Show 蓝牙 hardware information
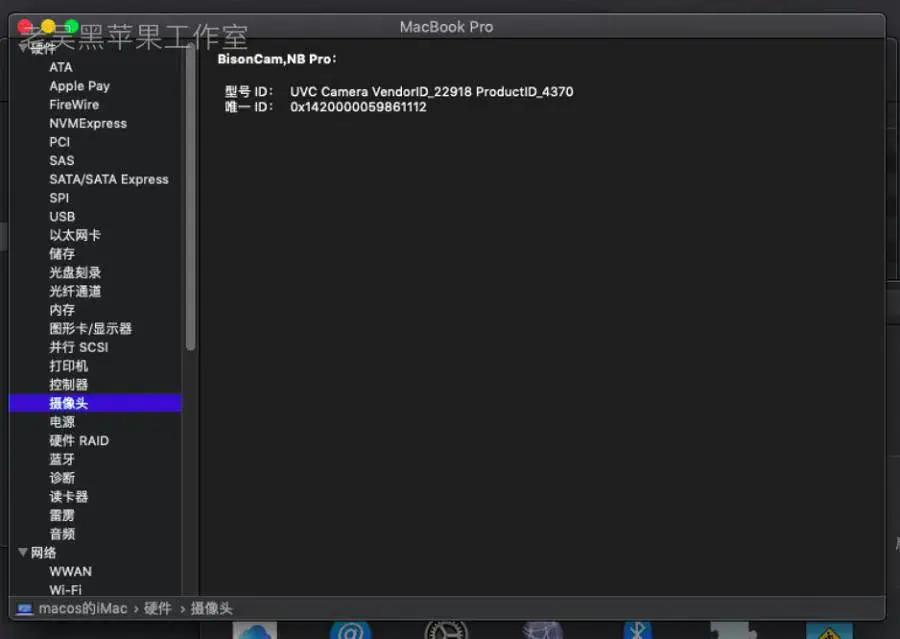900x639 pixels. (62, 459)
